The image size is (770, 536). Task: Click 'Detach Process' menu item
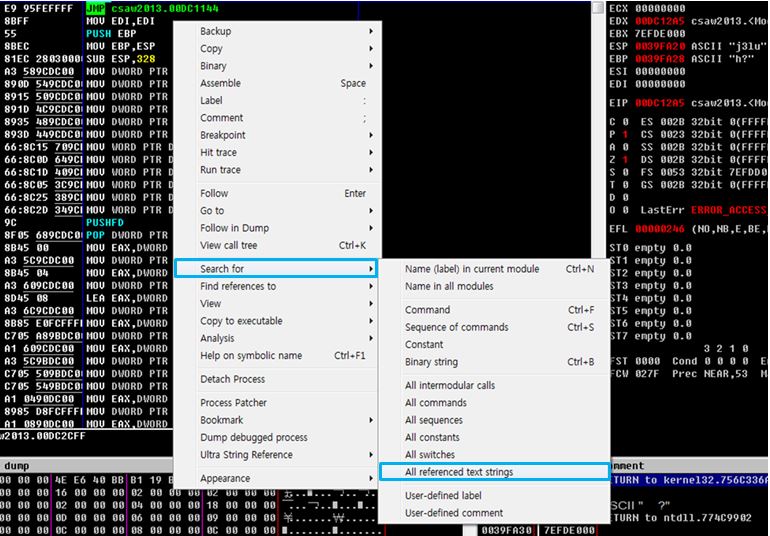click(x=232, y=379)
